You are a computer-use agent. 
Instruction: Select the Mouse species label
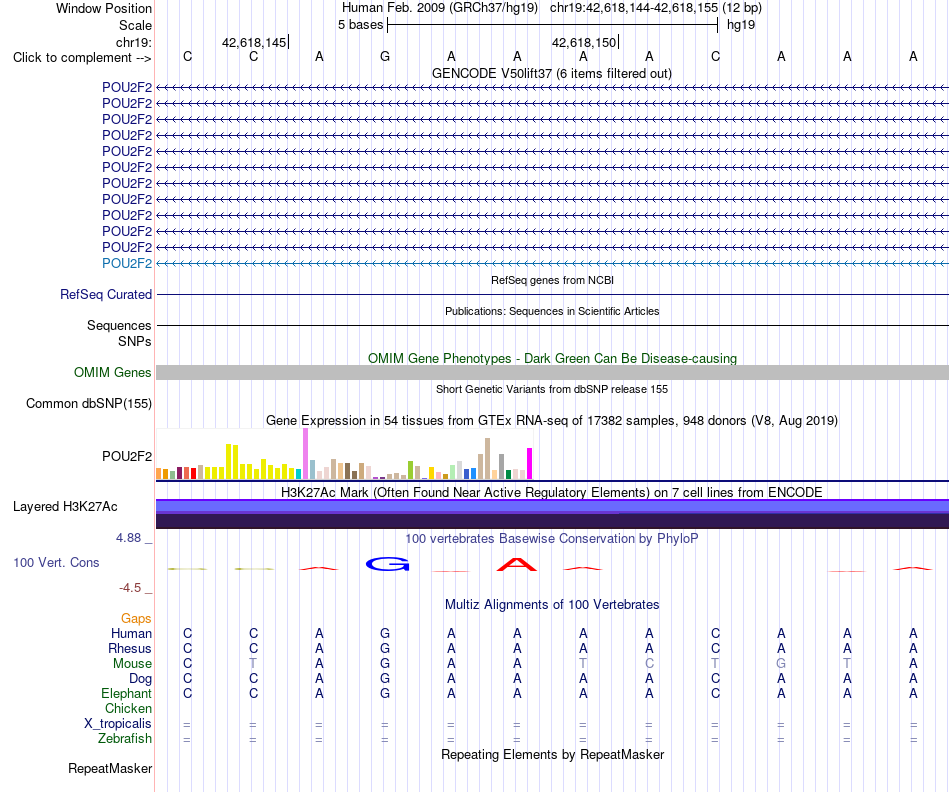click(x=132, y=664)
